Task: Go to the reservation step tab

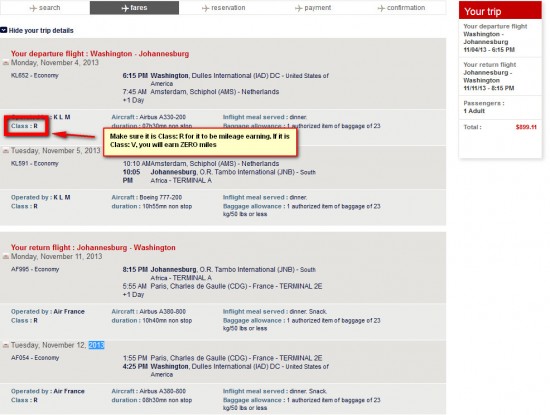Action: tap(223, 8)
